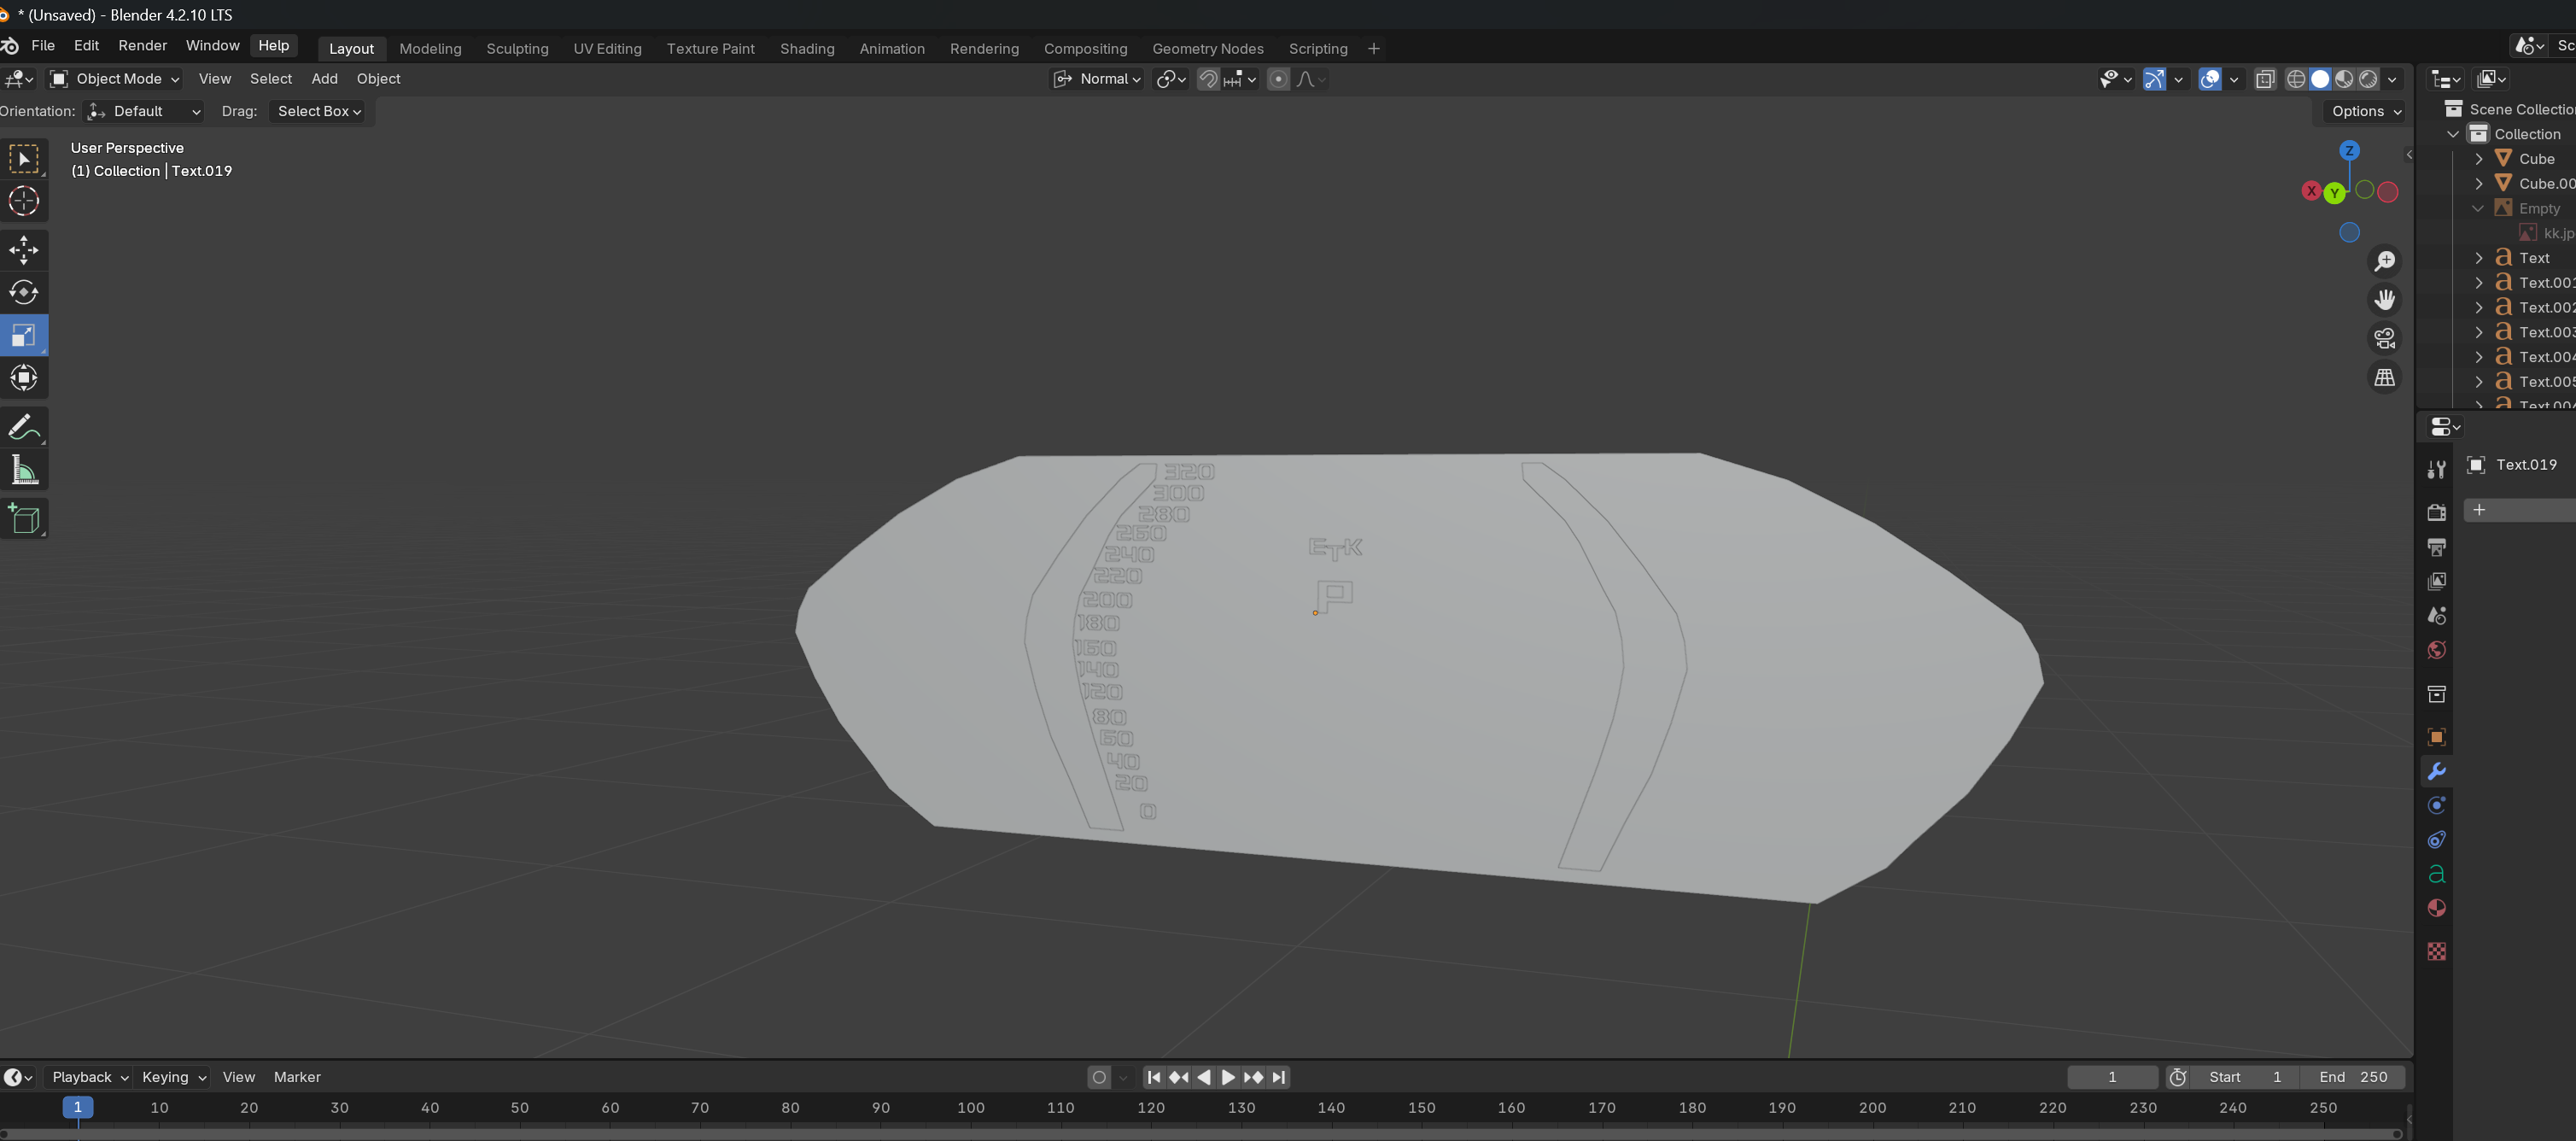This screenshot has width=2576, height=1141.
Task: Select the Rotate tool
Action: coord(24,292)
